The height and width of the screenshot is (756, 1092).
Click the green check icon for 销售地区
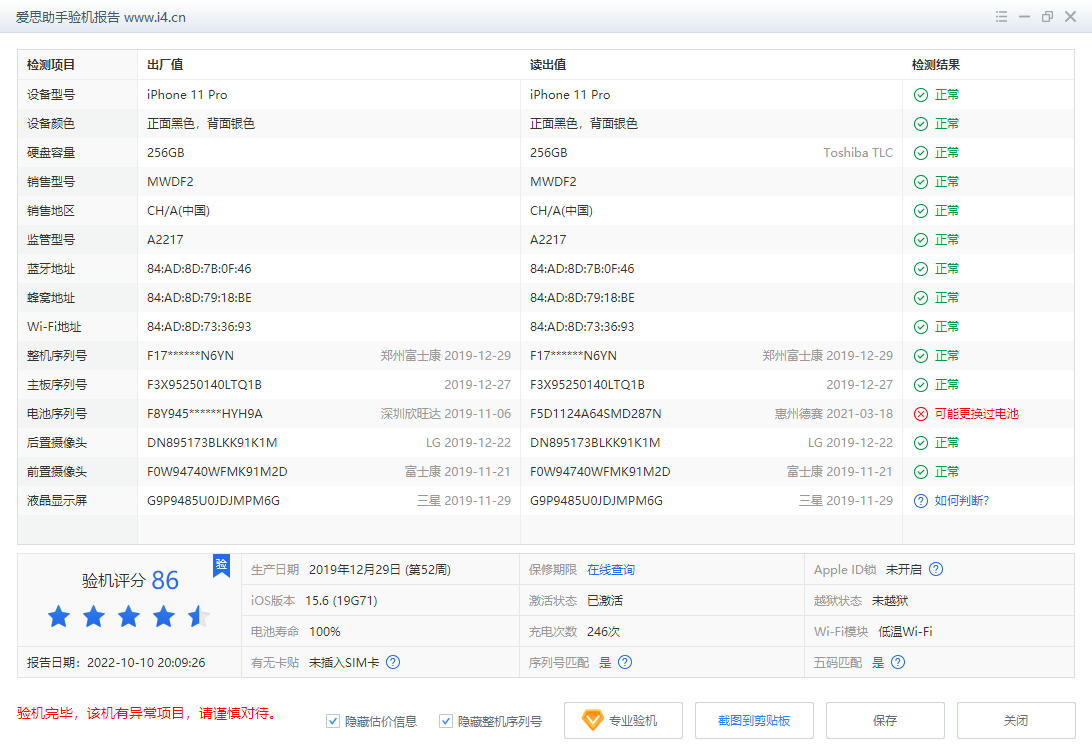coord(921,211)
